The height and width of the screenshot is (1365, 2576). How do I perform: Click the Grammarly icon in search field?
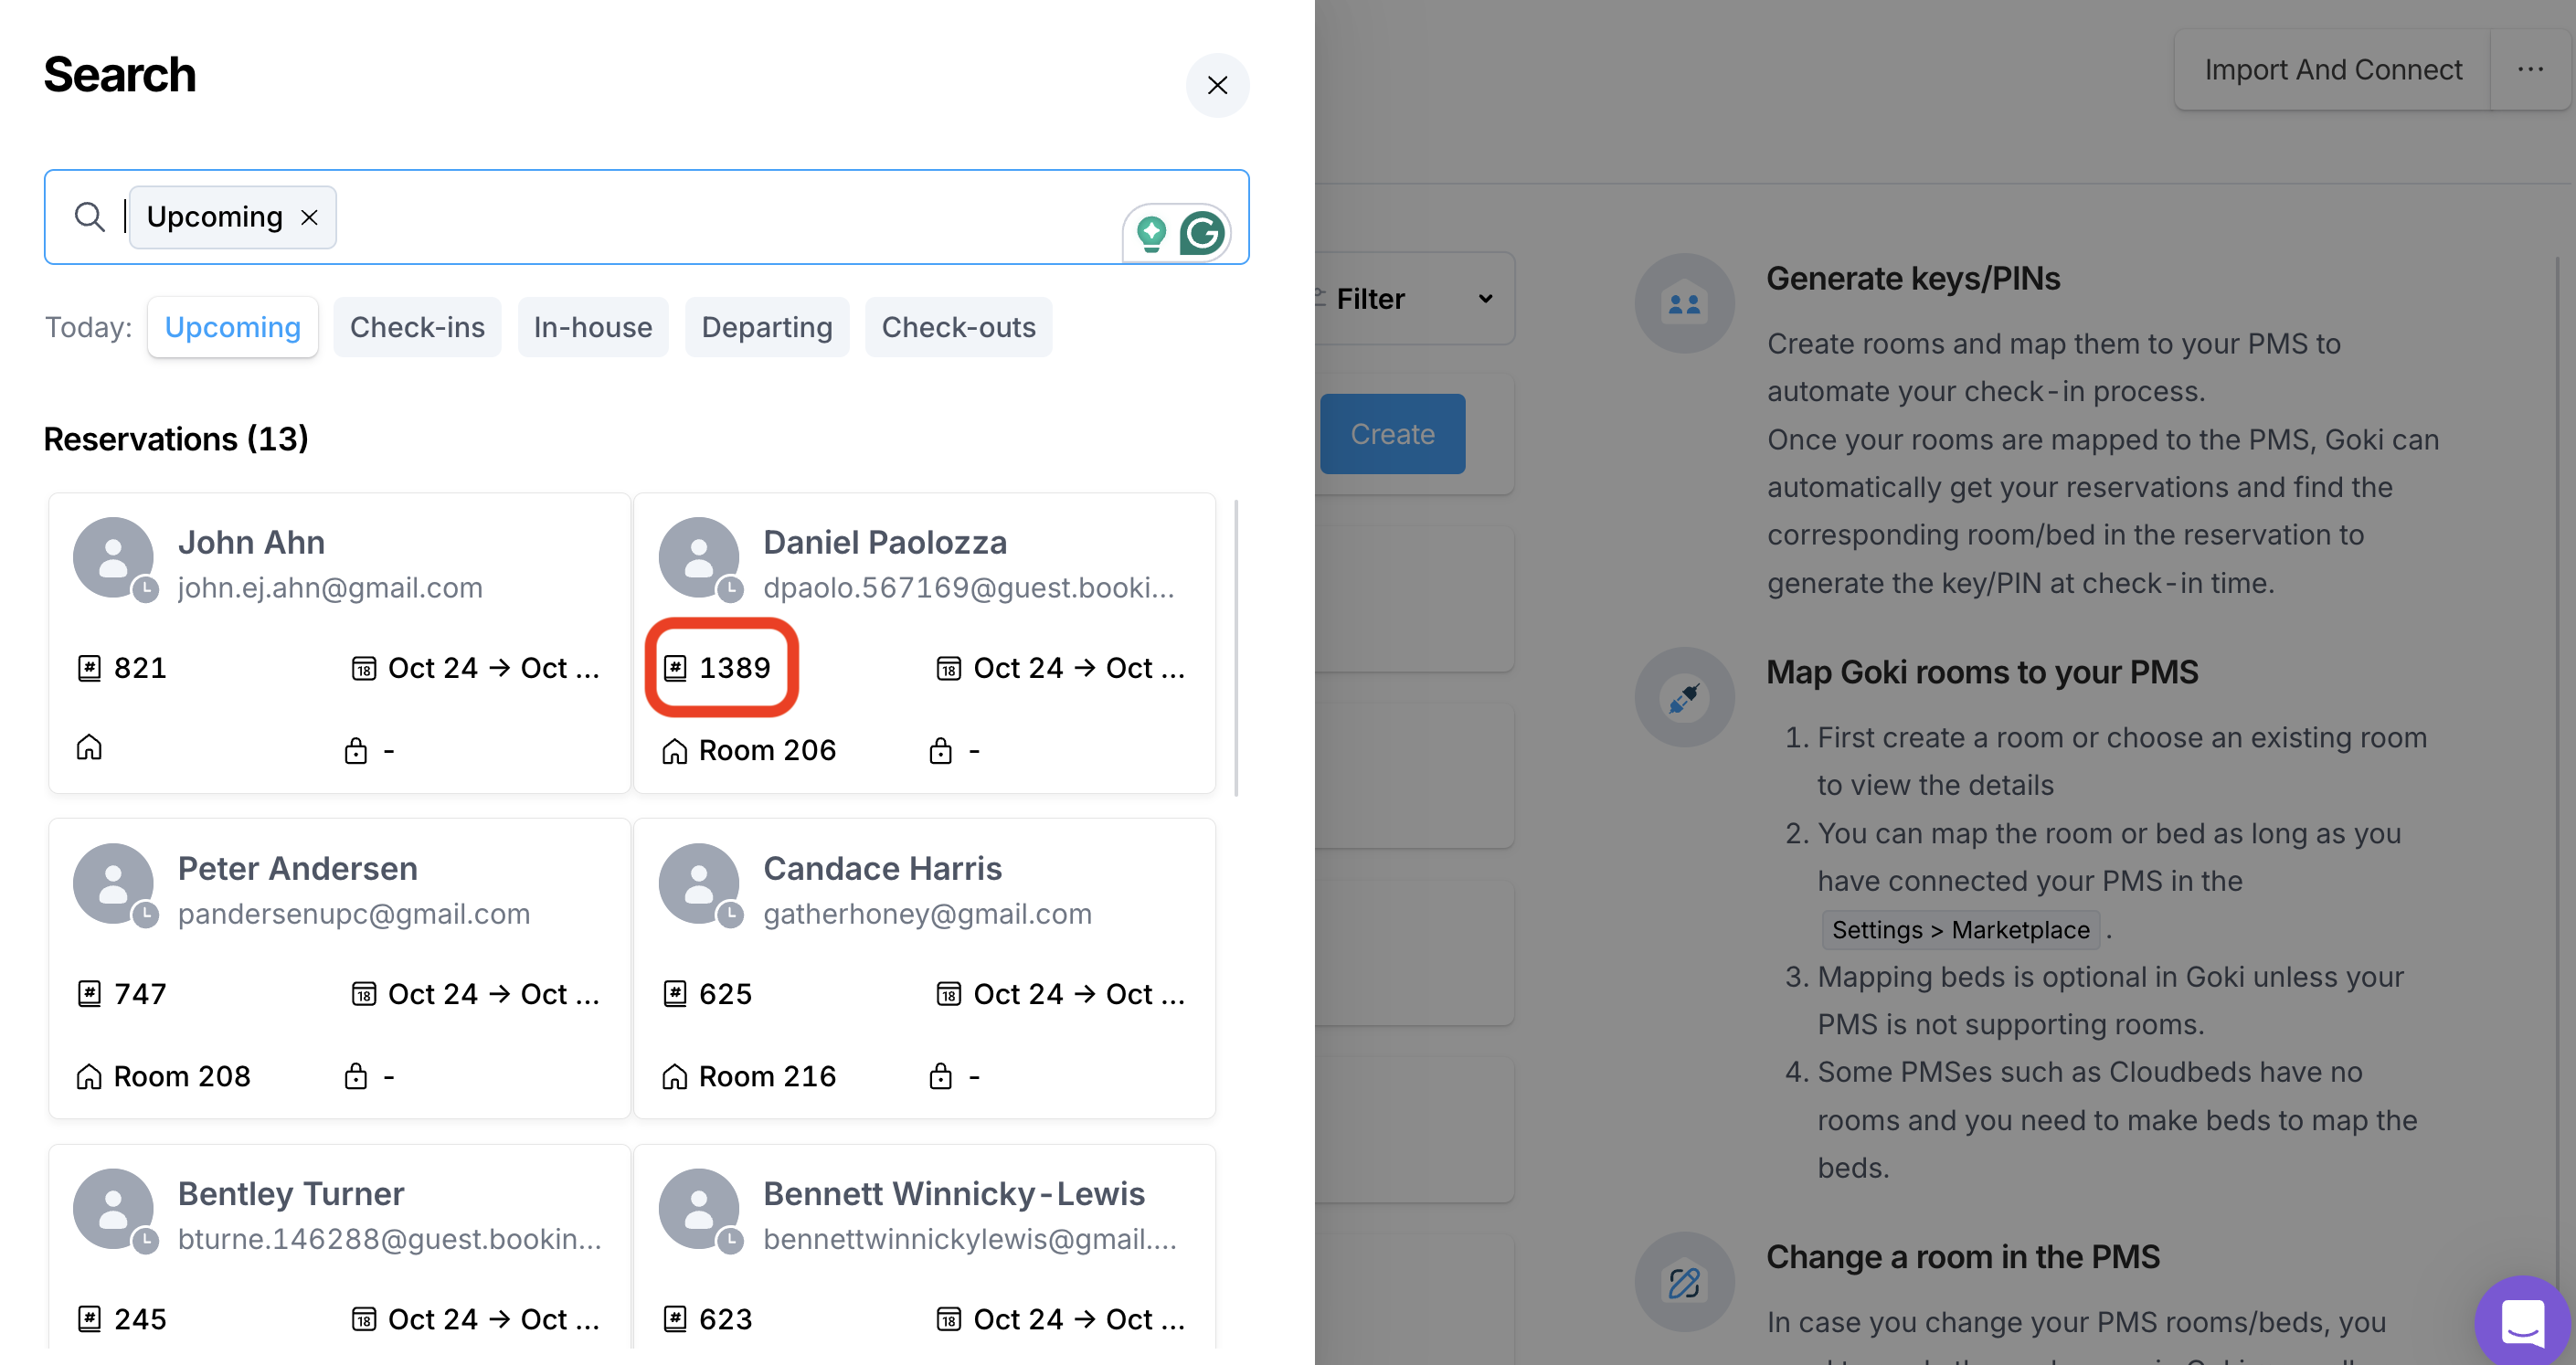click(x=1202, y=233)
